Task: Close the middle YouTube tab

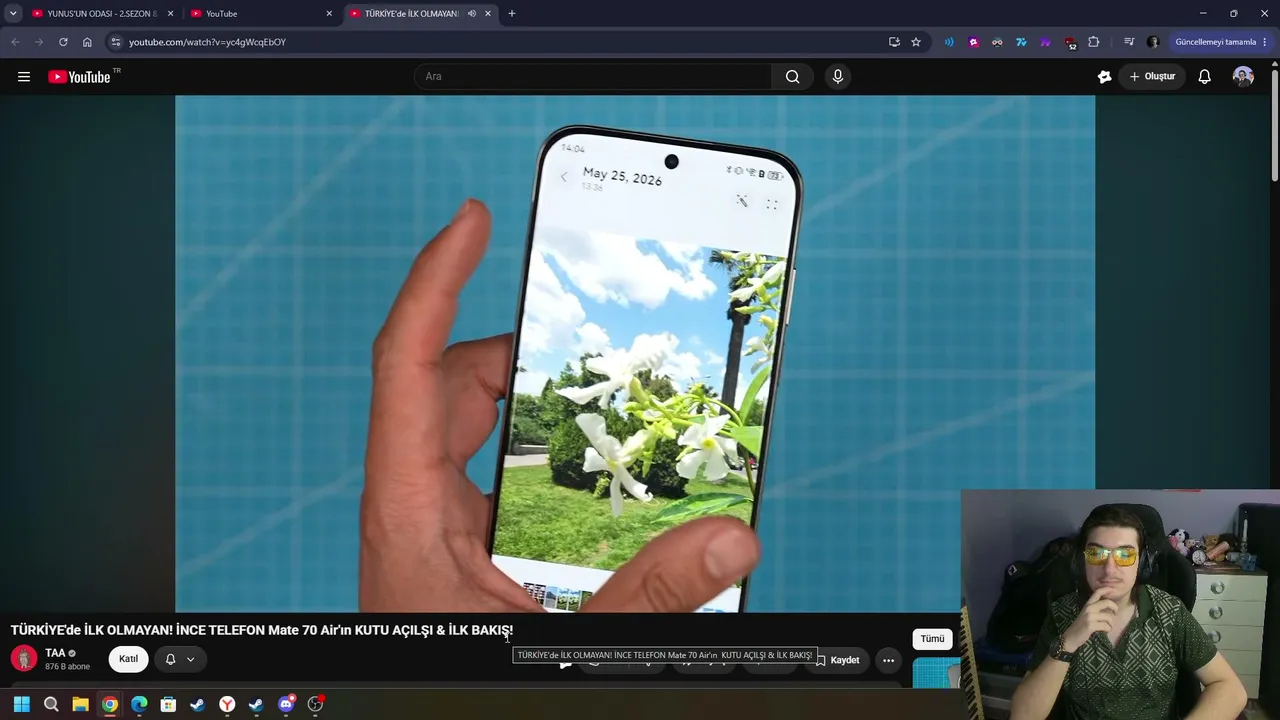Action: (x=329, y=14)
